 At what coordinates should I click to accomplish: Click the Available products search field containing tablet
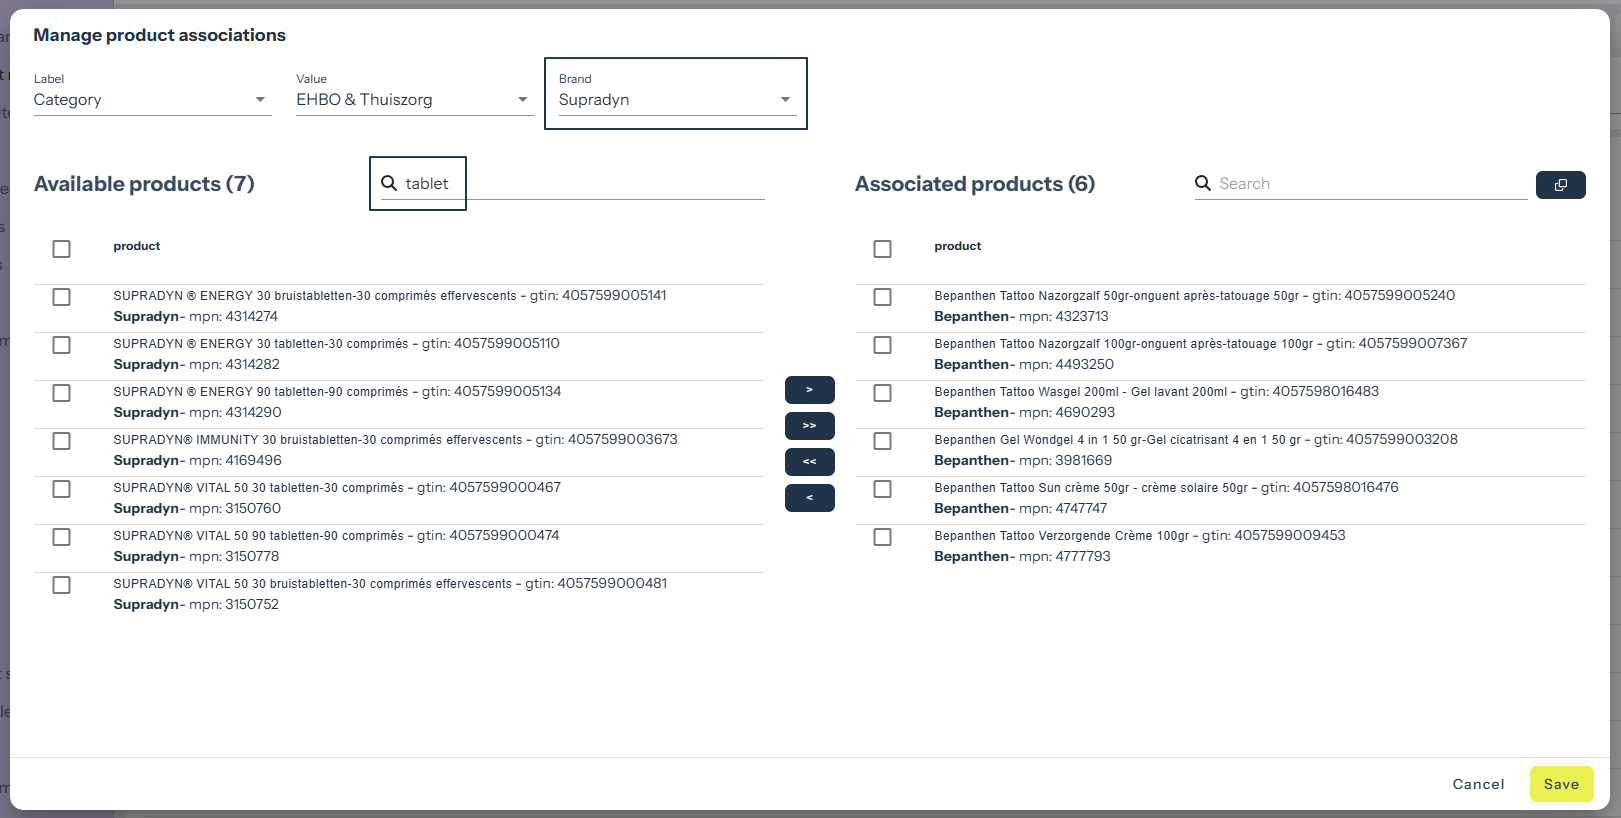(x=580, y=184)
